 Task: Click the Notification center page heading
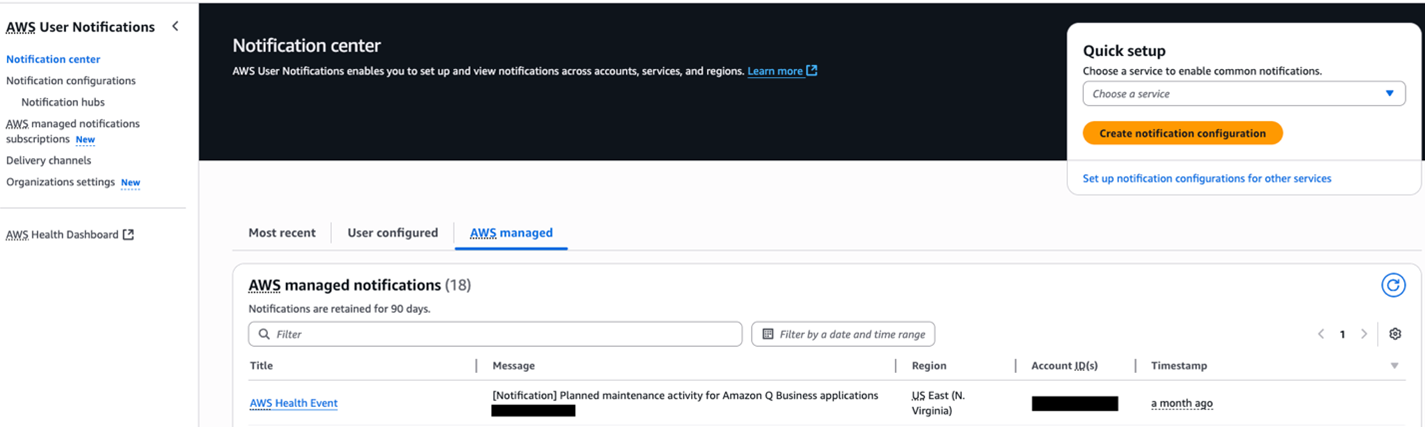point(307,45)
